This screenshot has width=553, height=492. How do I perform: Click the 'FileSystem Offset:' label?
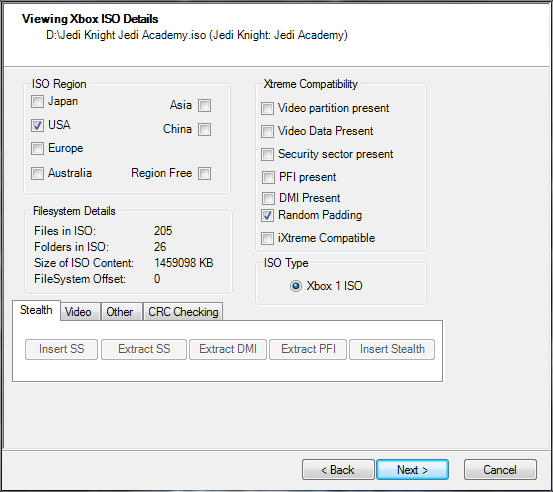[x=80, y=279]
